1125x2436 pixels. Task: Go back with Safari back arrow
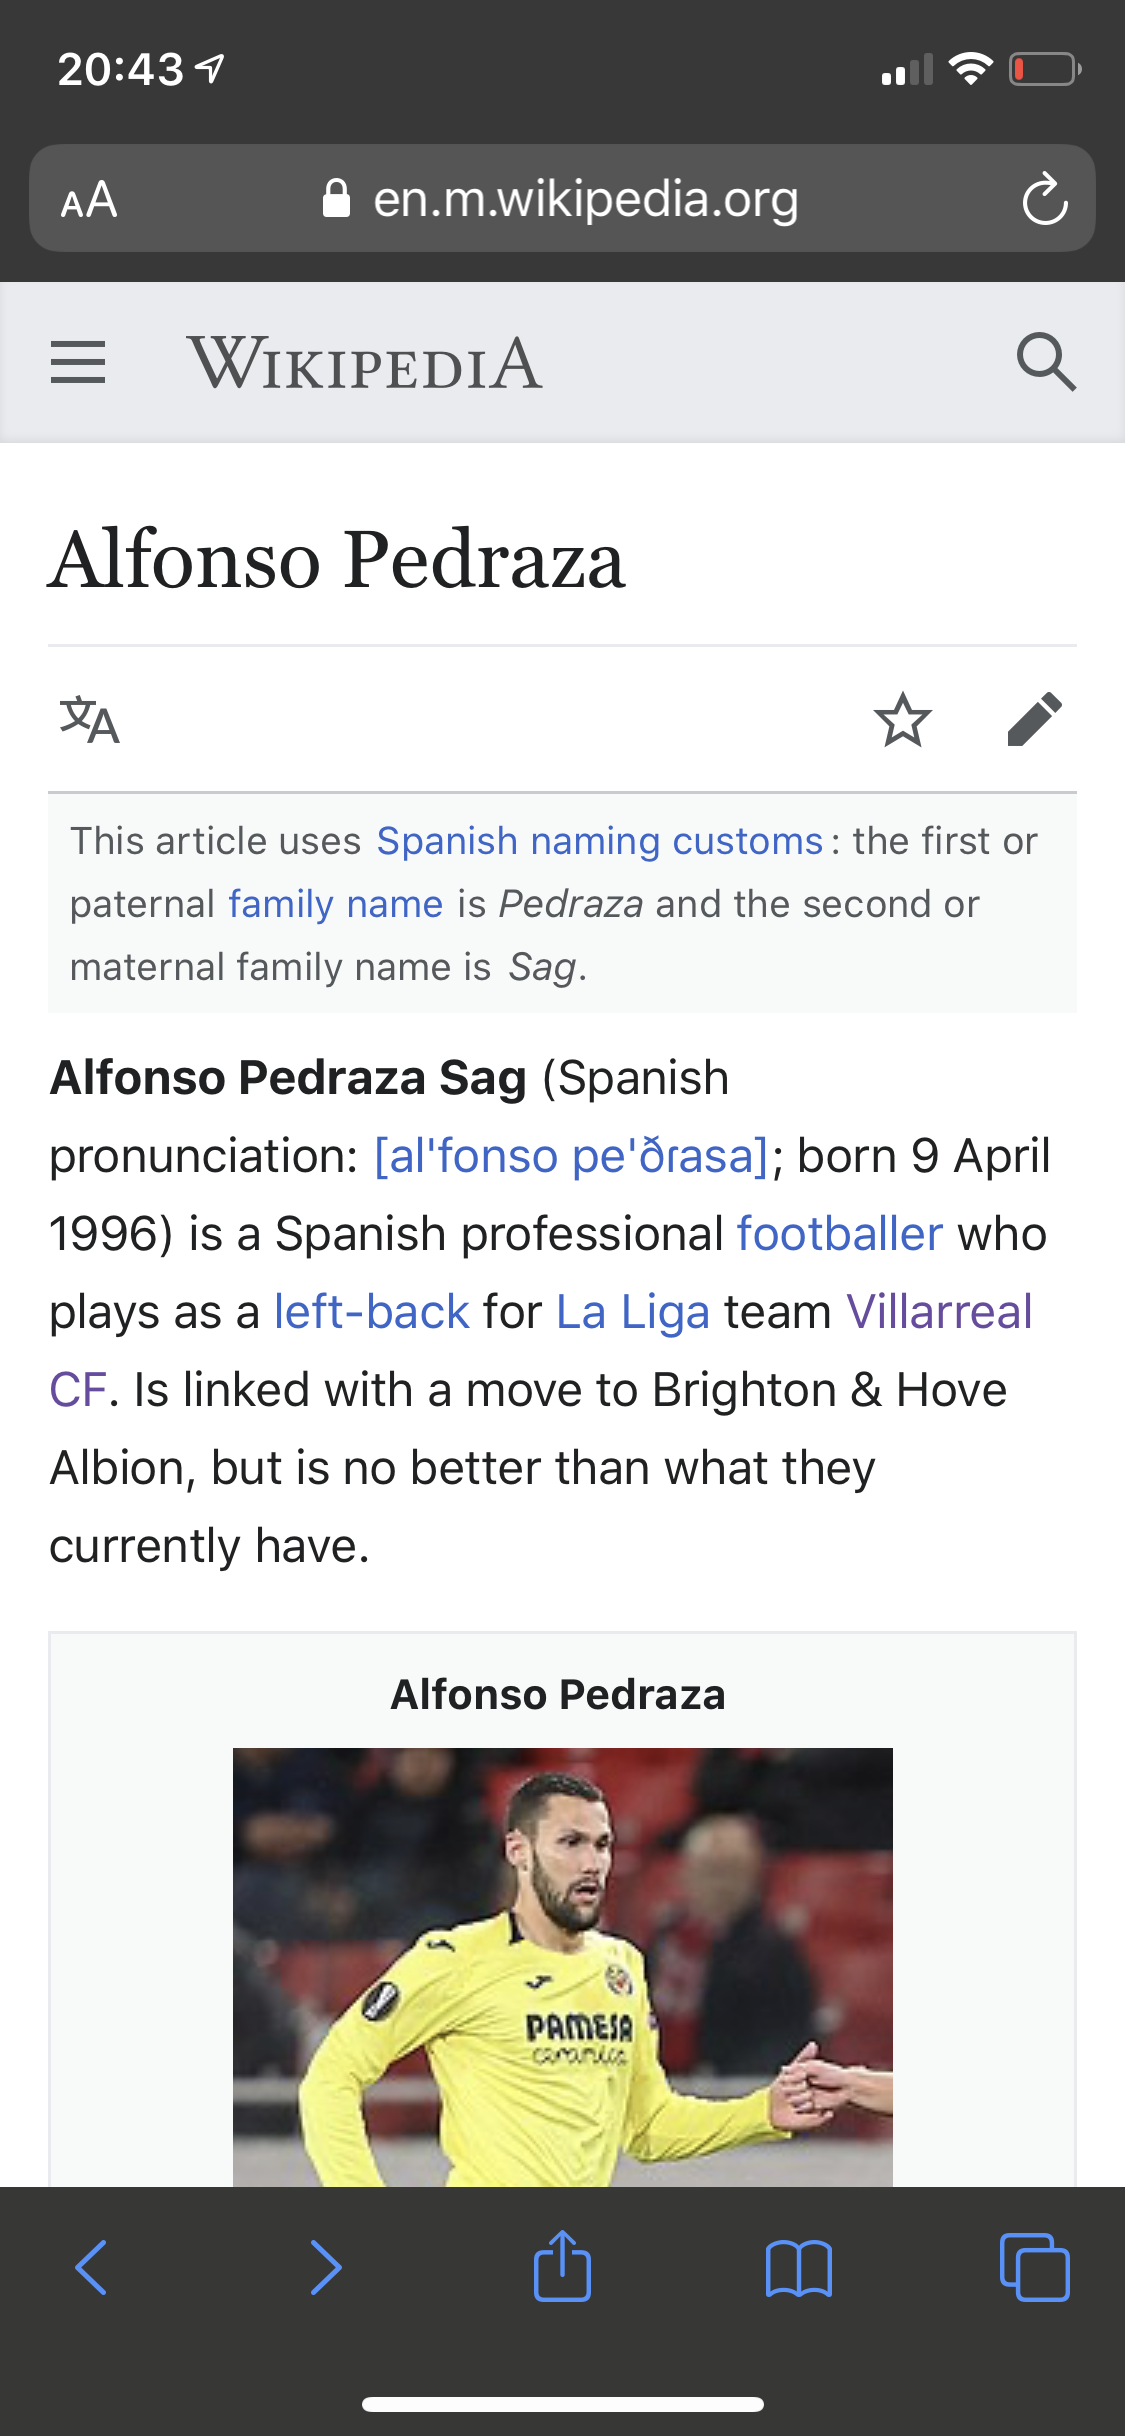(x=91, y=2267)
